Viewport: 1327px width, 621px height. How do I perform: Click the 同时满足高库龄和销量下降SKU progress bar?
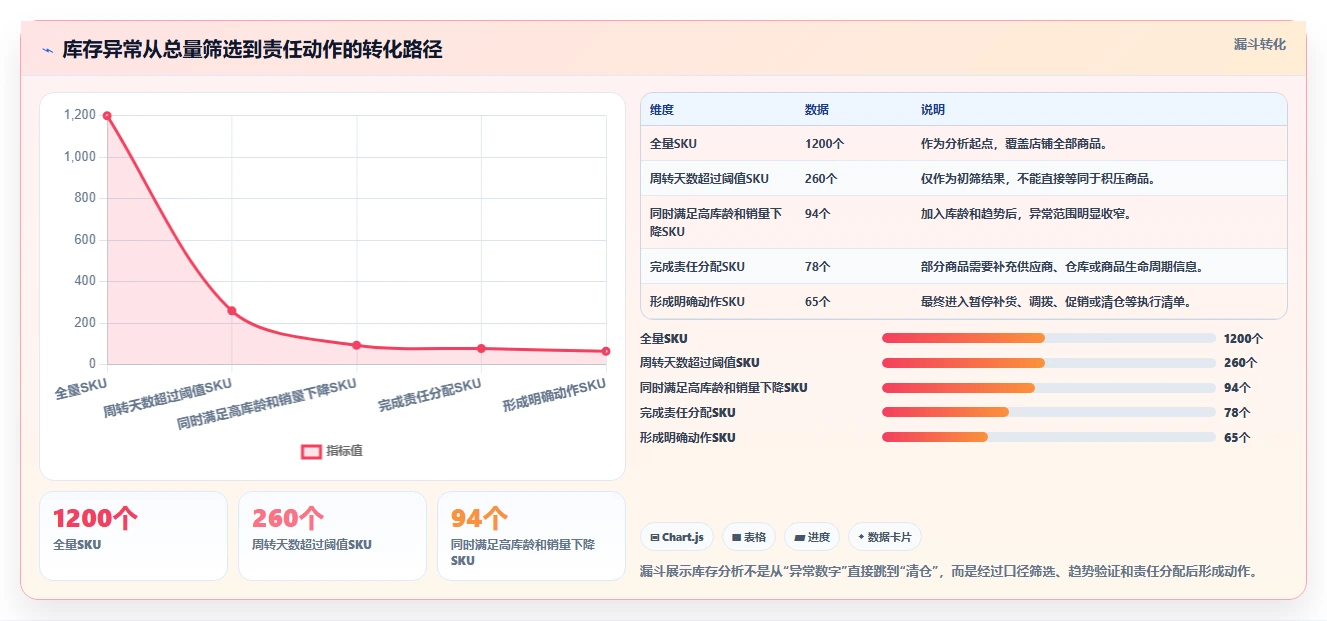tap(1049, 388)
